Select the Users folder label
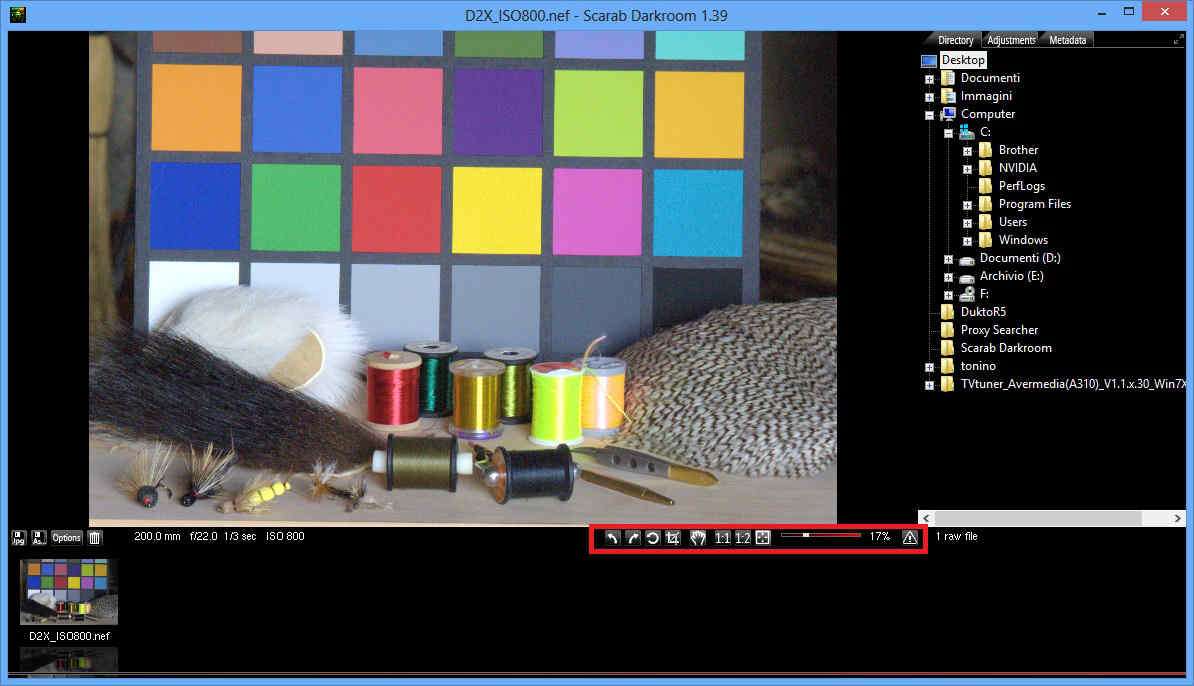 coord(1013,222)
